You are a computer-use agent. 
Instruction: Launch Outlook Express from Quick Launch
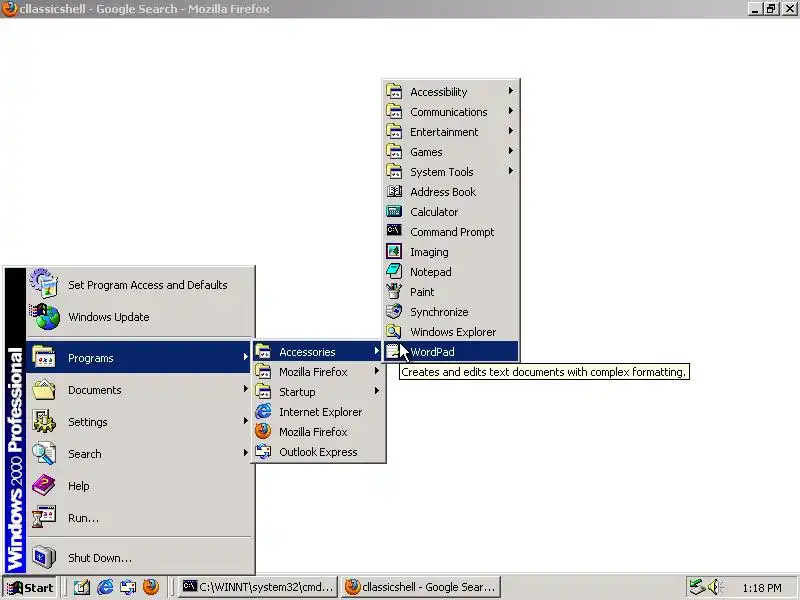pyautogui.click(x=128, y=587)
